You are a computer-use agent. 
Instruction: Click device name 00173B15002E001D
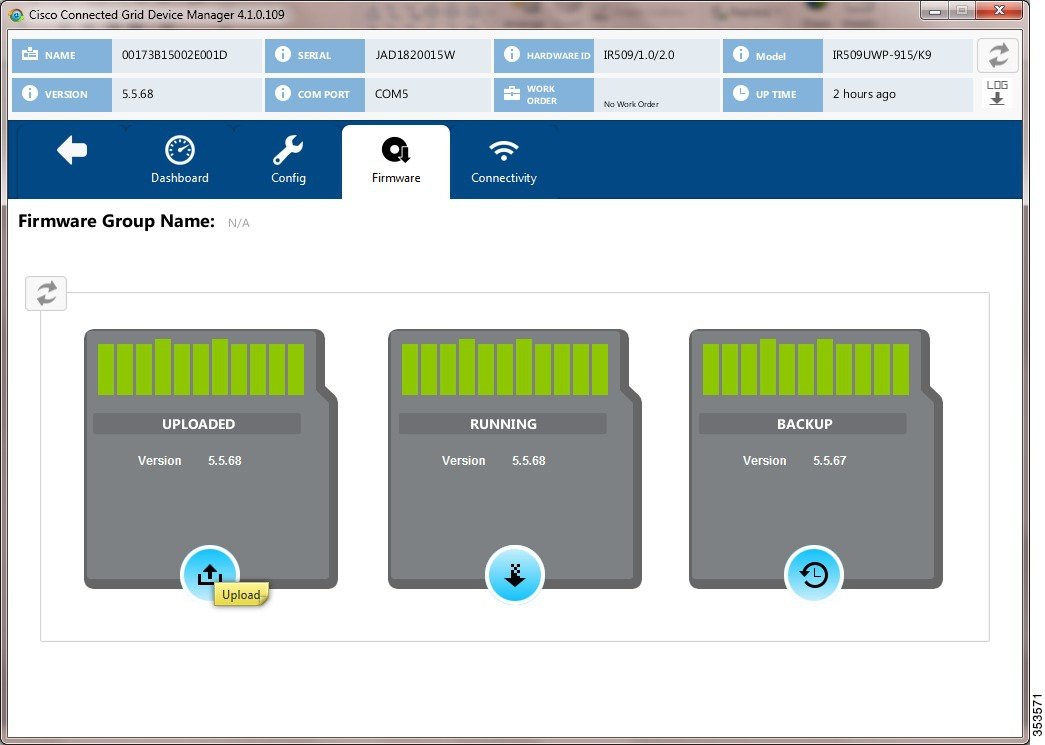pos(175,55)
